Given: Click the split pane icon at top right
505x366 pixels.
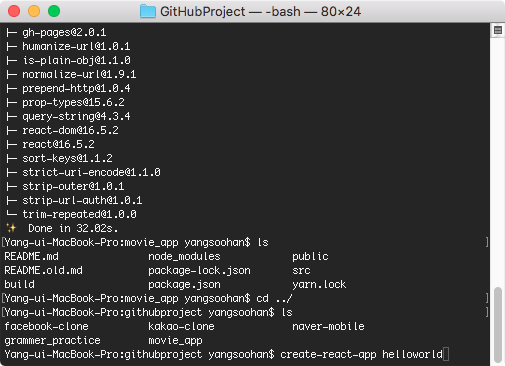Looking at the screenshot, I should (x=498, y=30).
